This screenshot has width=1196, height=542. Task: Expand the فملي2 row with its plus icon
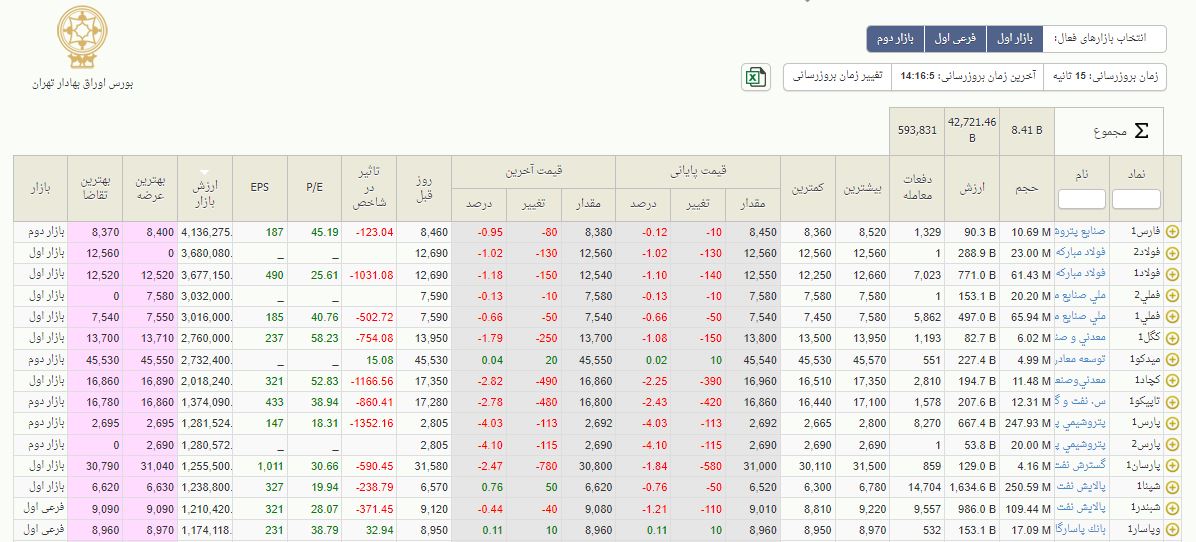point(1172,296)
